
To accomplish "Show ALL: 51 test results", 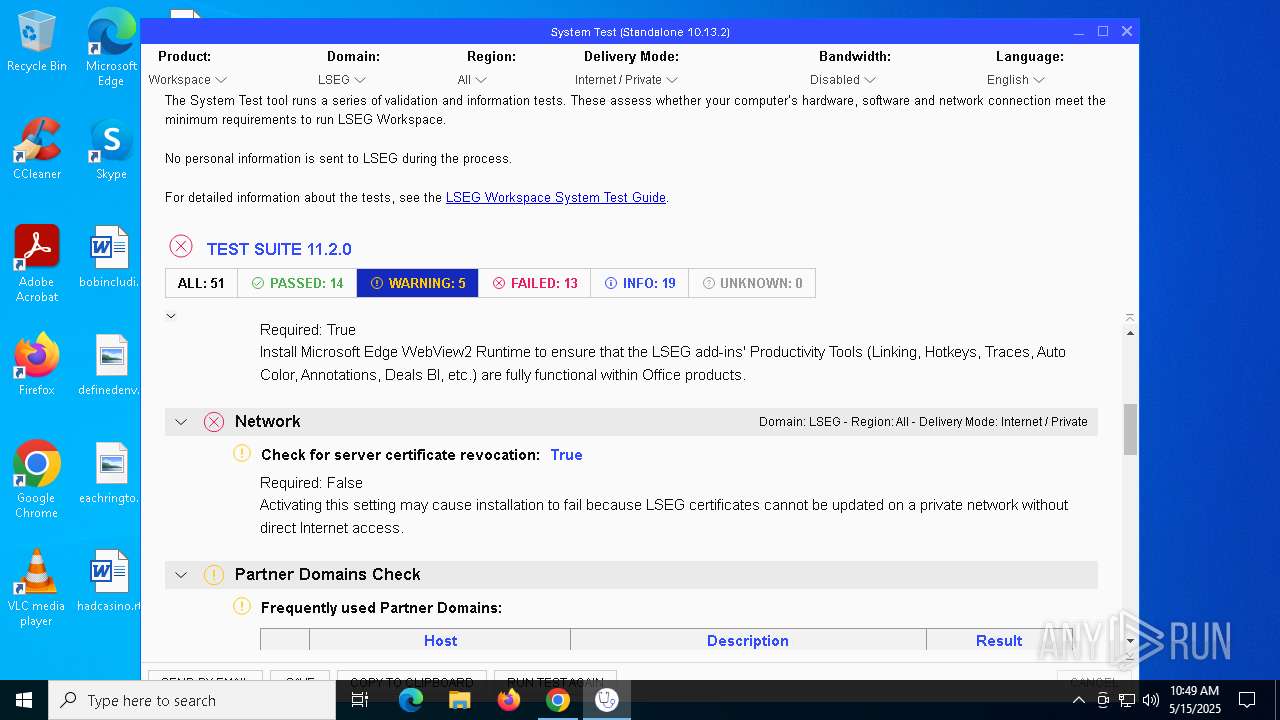I will [201, 283].
